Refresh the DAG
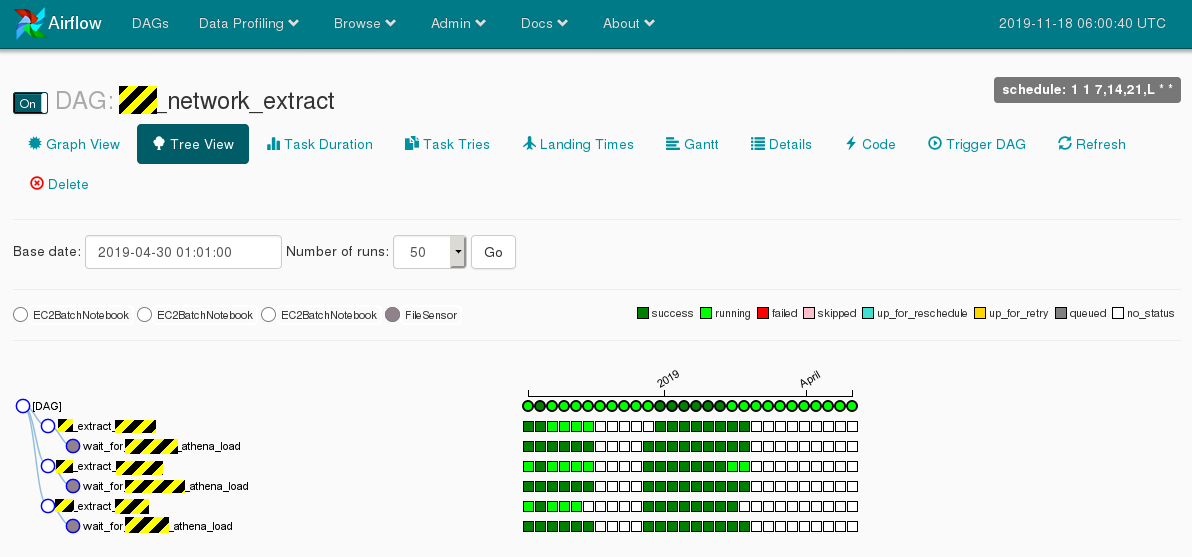The image size is (1192, 557). pyautogui.click(x=1092, y=144)
